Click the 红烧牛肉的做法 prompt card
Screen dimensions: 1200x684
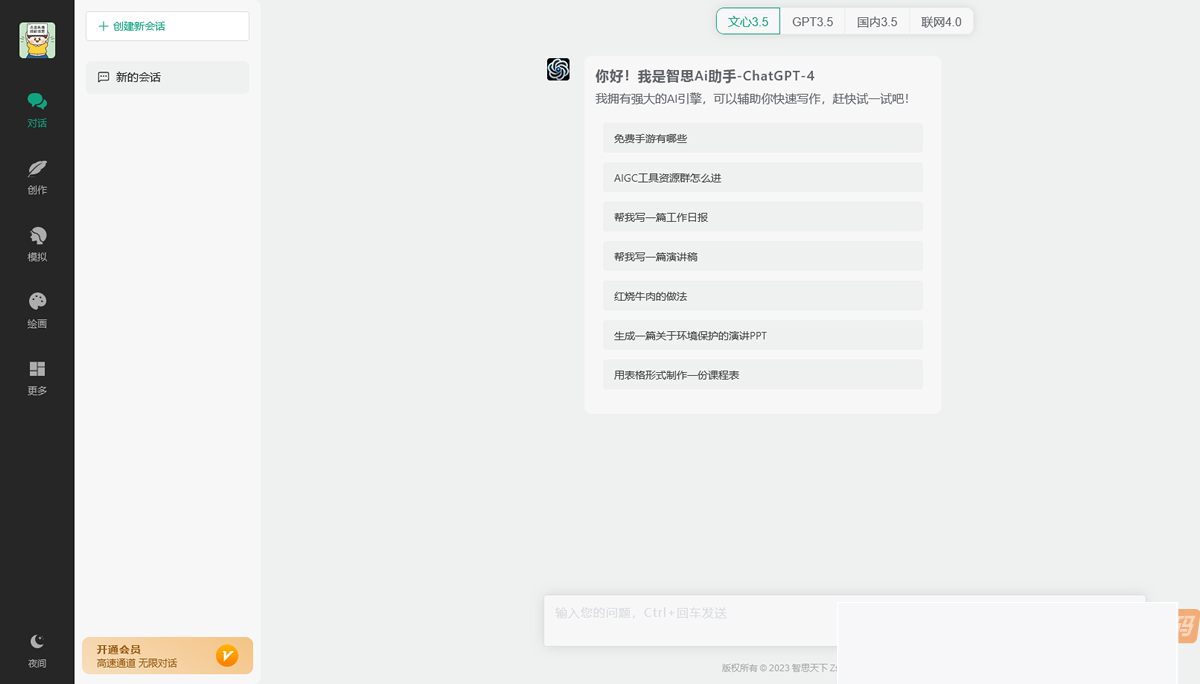pos(762,296)
